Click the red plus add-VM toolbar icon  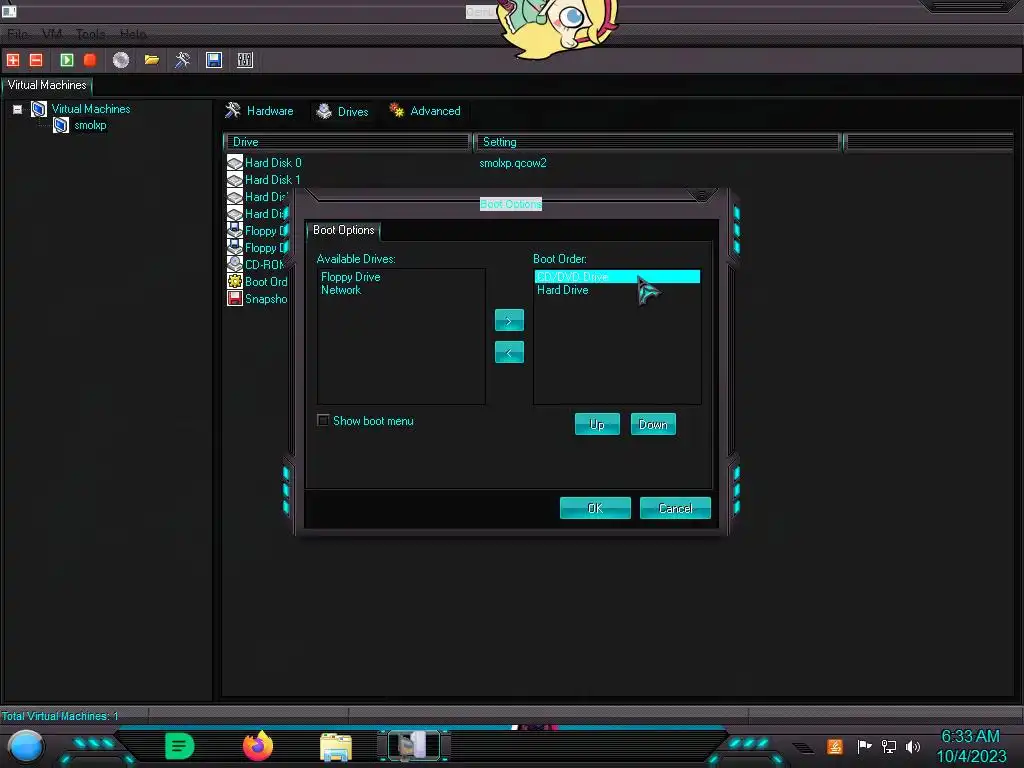point(13,60)
